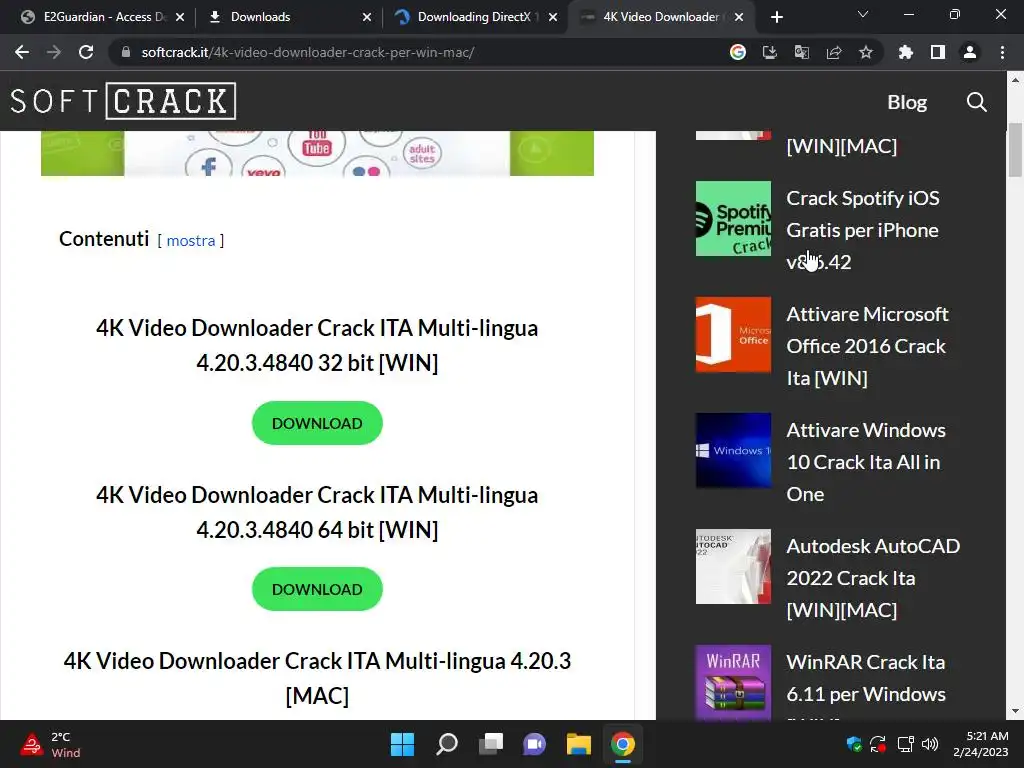The width and height of the screenshot is (1024, 768).
Task: Open Google icon in address bar
Action: (x=737, y=52)
